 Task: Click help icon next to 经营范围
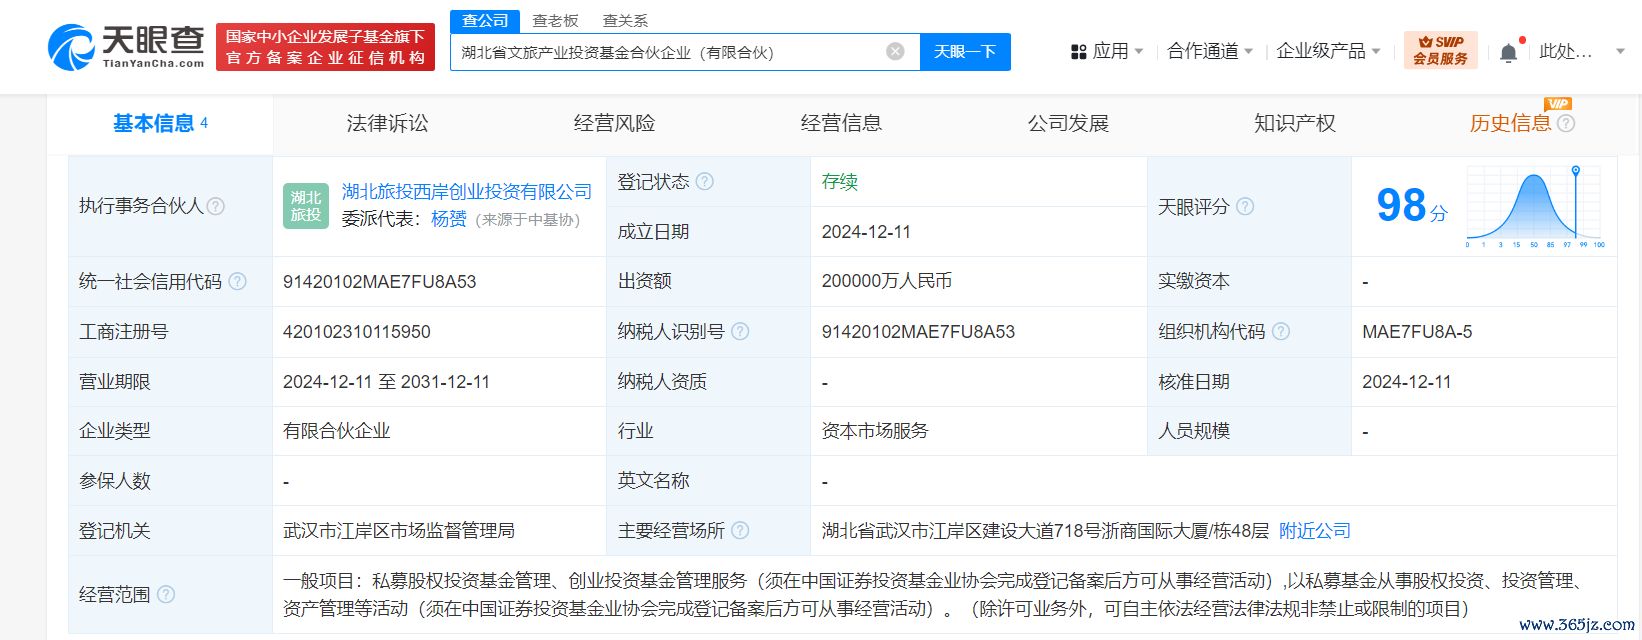coord(166,594)
